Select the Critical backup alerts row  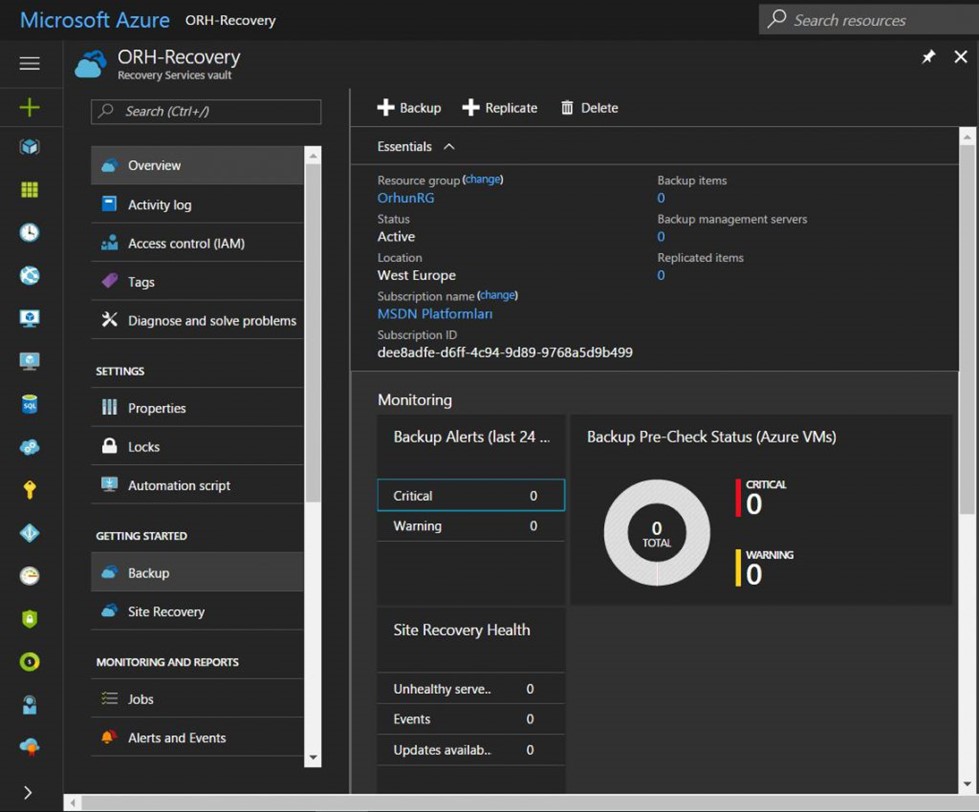pyautogui.click(x=471, y=496)
